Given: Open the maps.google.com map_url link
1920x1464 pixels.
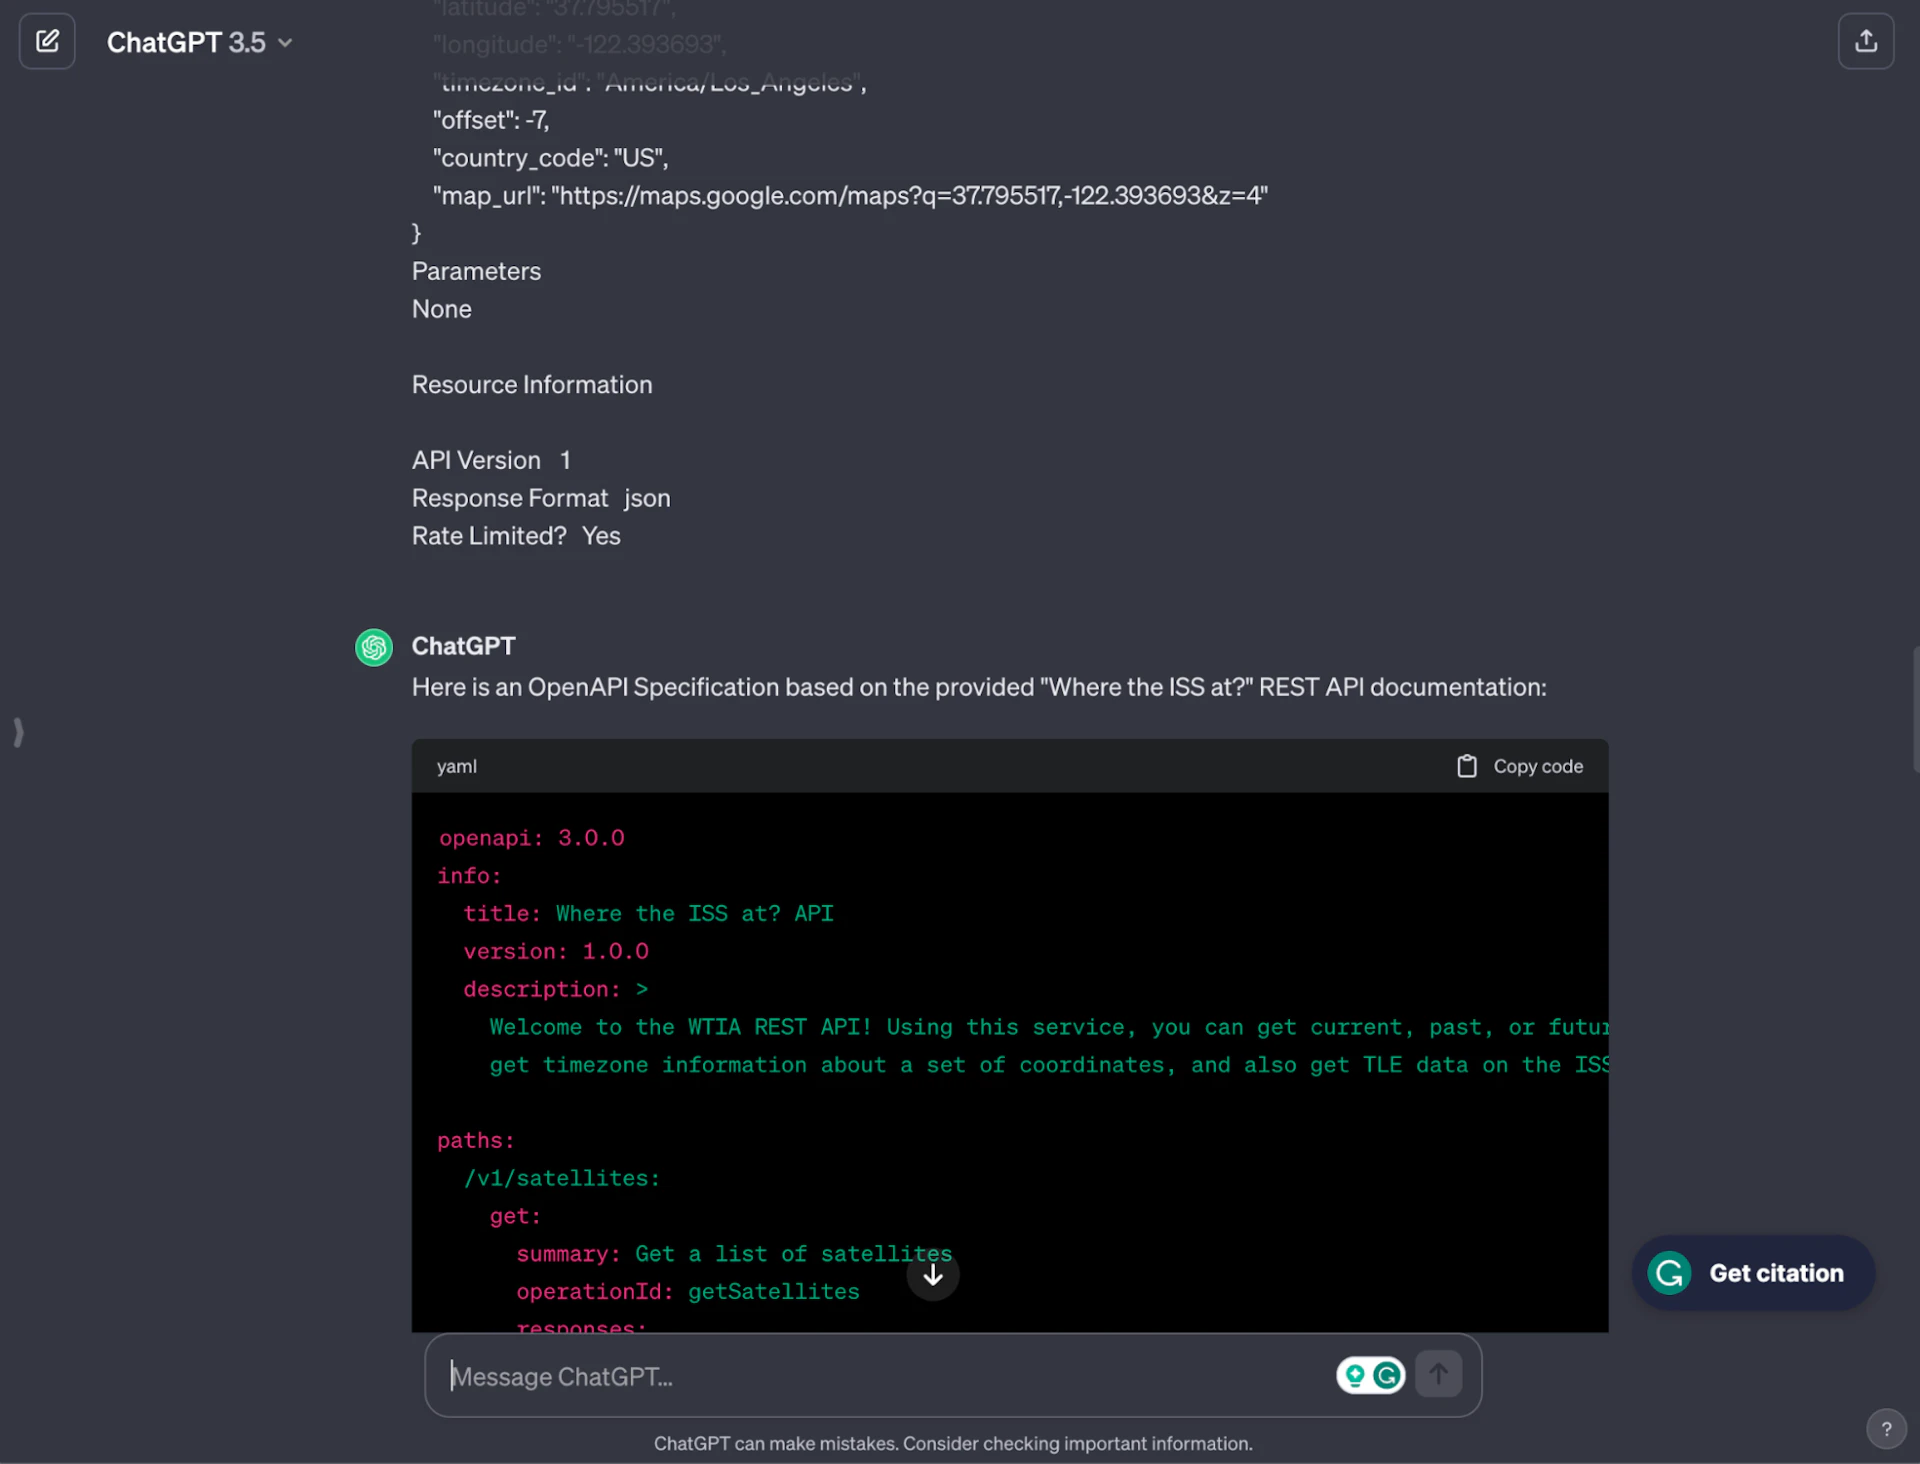Looking at the screenshot, I should 908,196.
